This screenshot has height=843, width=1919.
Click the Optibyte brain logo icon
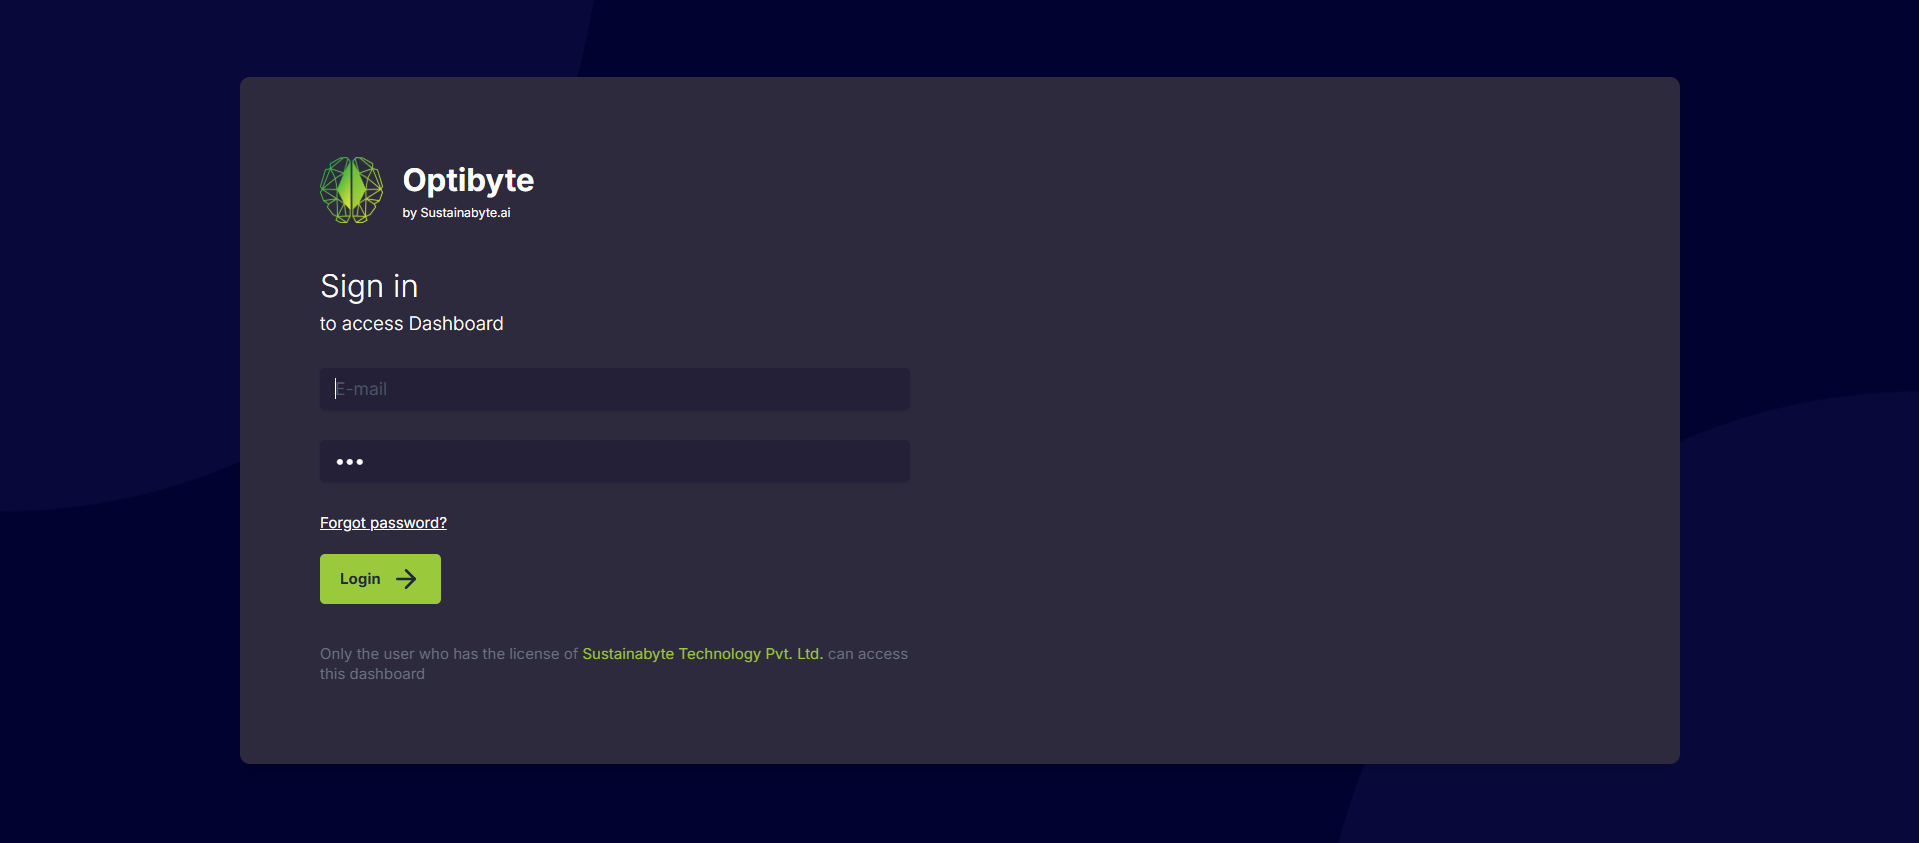(351, 190)
